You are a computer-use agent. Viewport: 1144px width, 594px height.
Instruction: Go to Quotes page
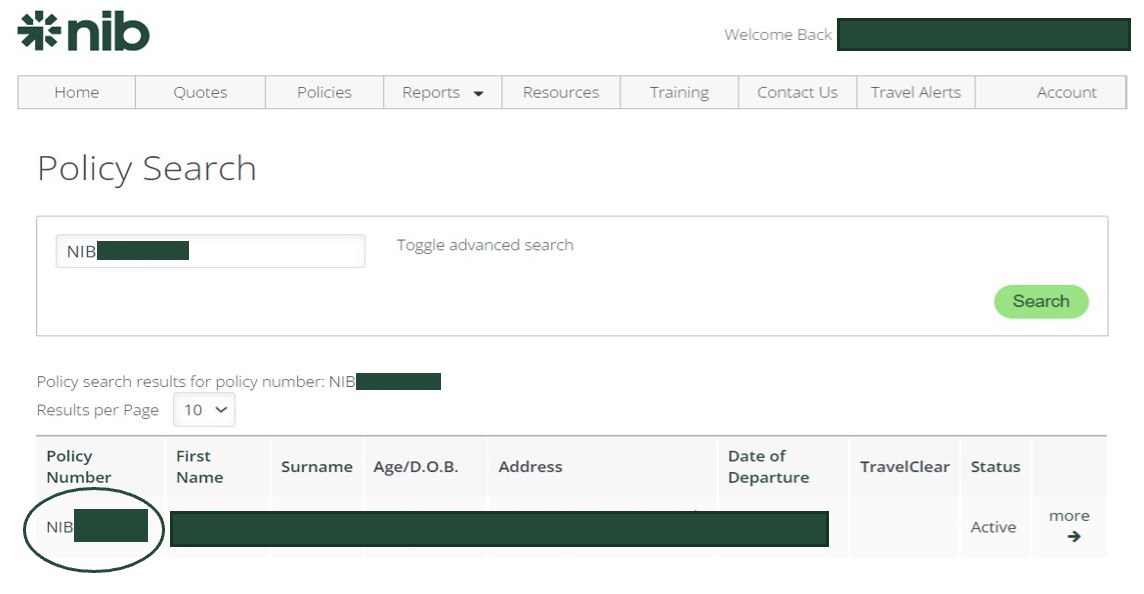tap(200, 93)
